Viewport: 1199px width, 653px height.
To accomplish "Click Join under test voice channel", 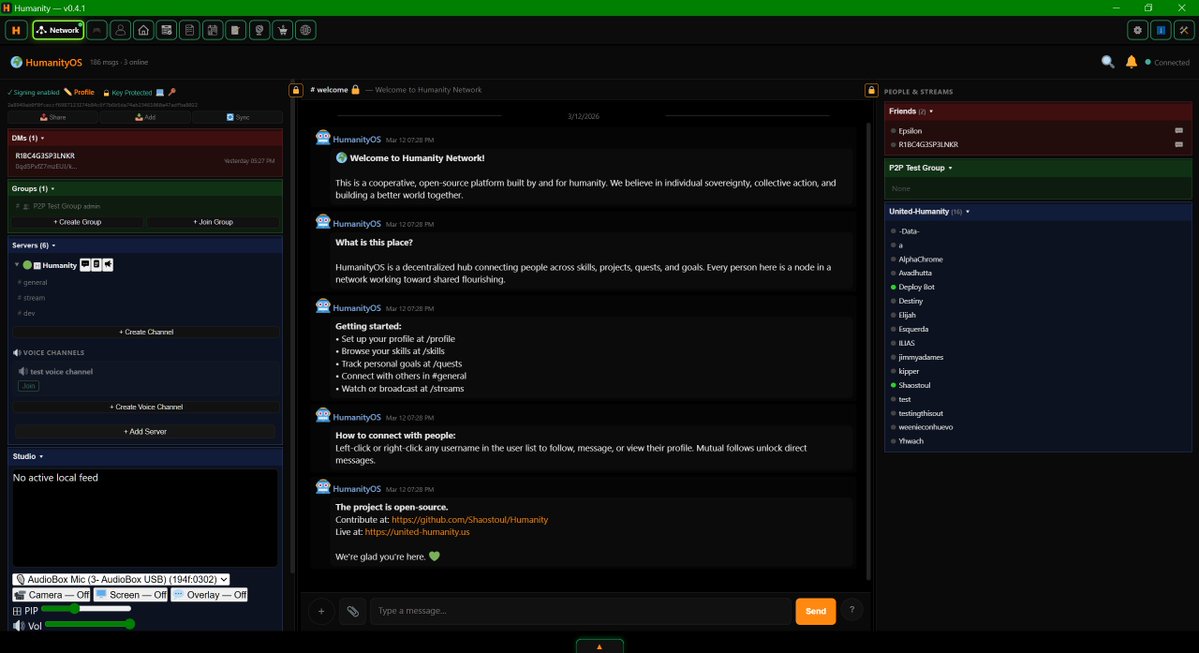I will point(28,386).
